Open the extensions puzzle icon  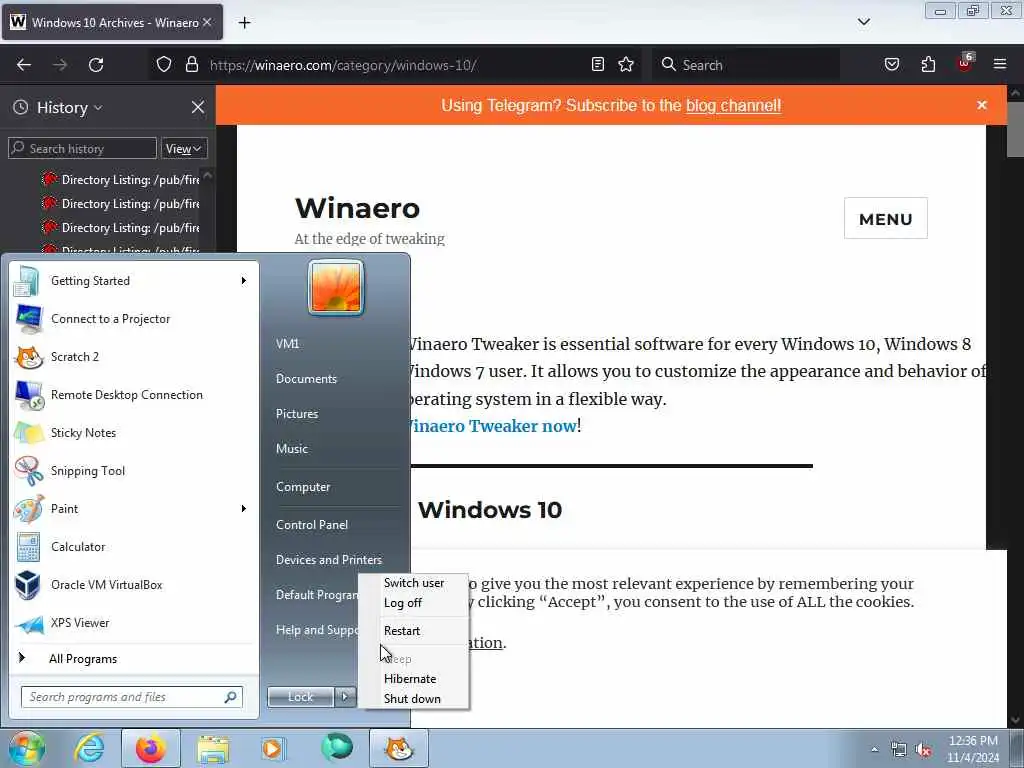928,65
